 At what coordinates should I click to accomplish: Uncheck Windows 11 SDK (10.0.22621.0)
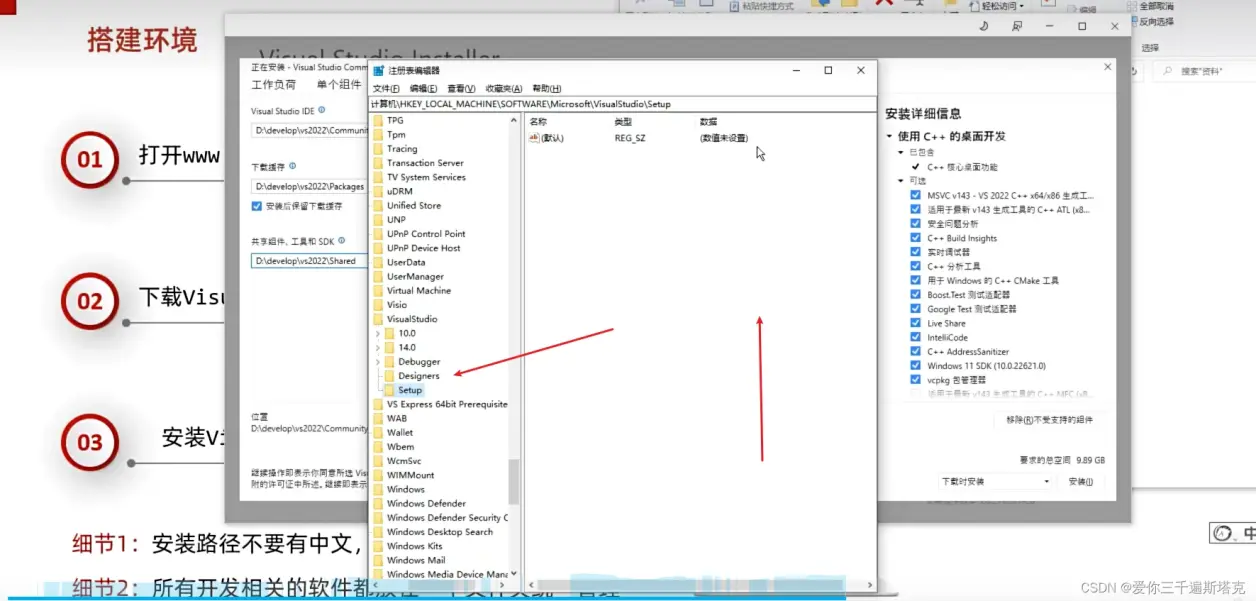coord(915,366)
